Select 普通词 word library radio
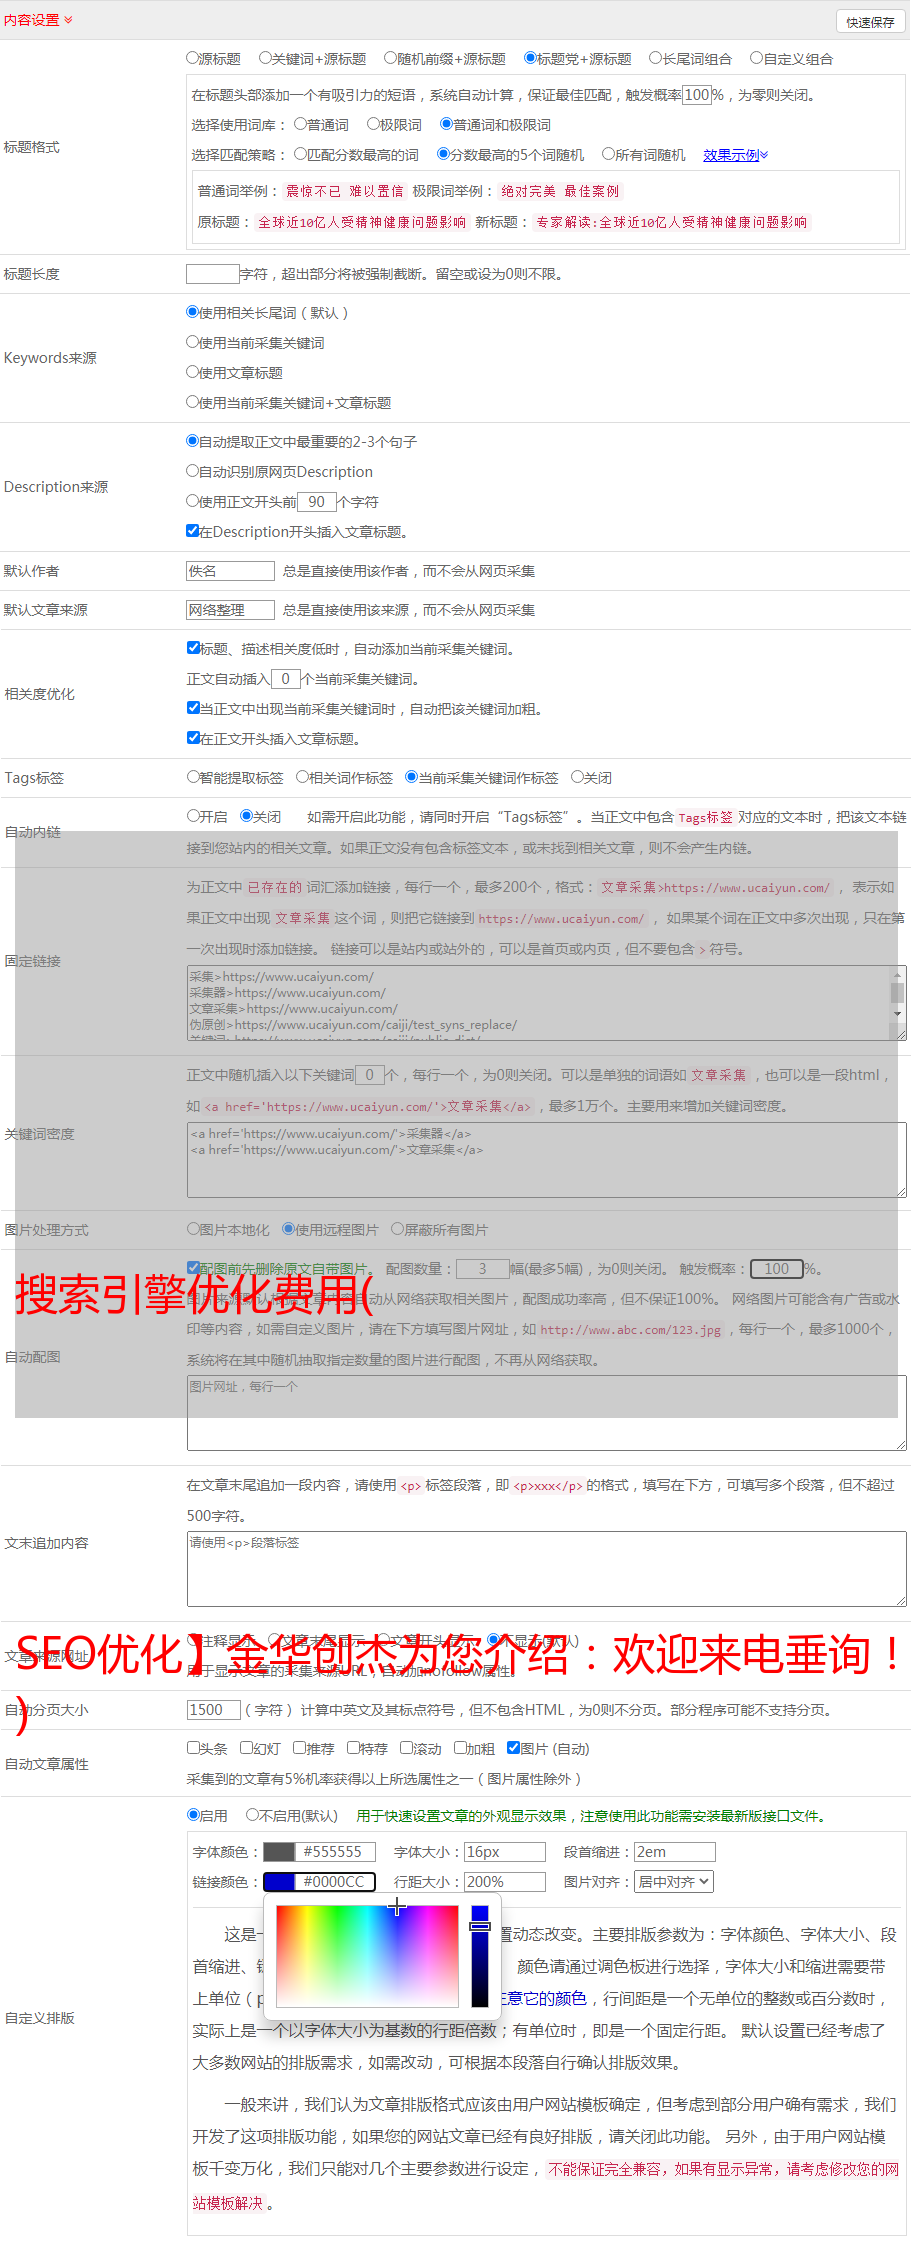 click(300, 124)
